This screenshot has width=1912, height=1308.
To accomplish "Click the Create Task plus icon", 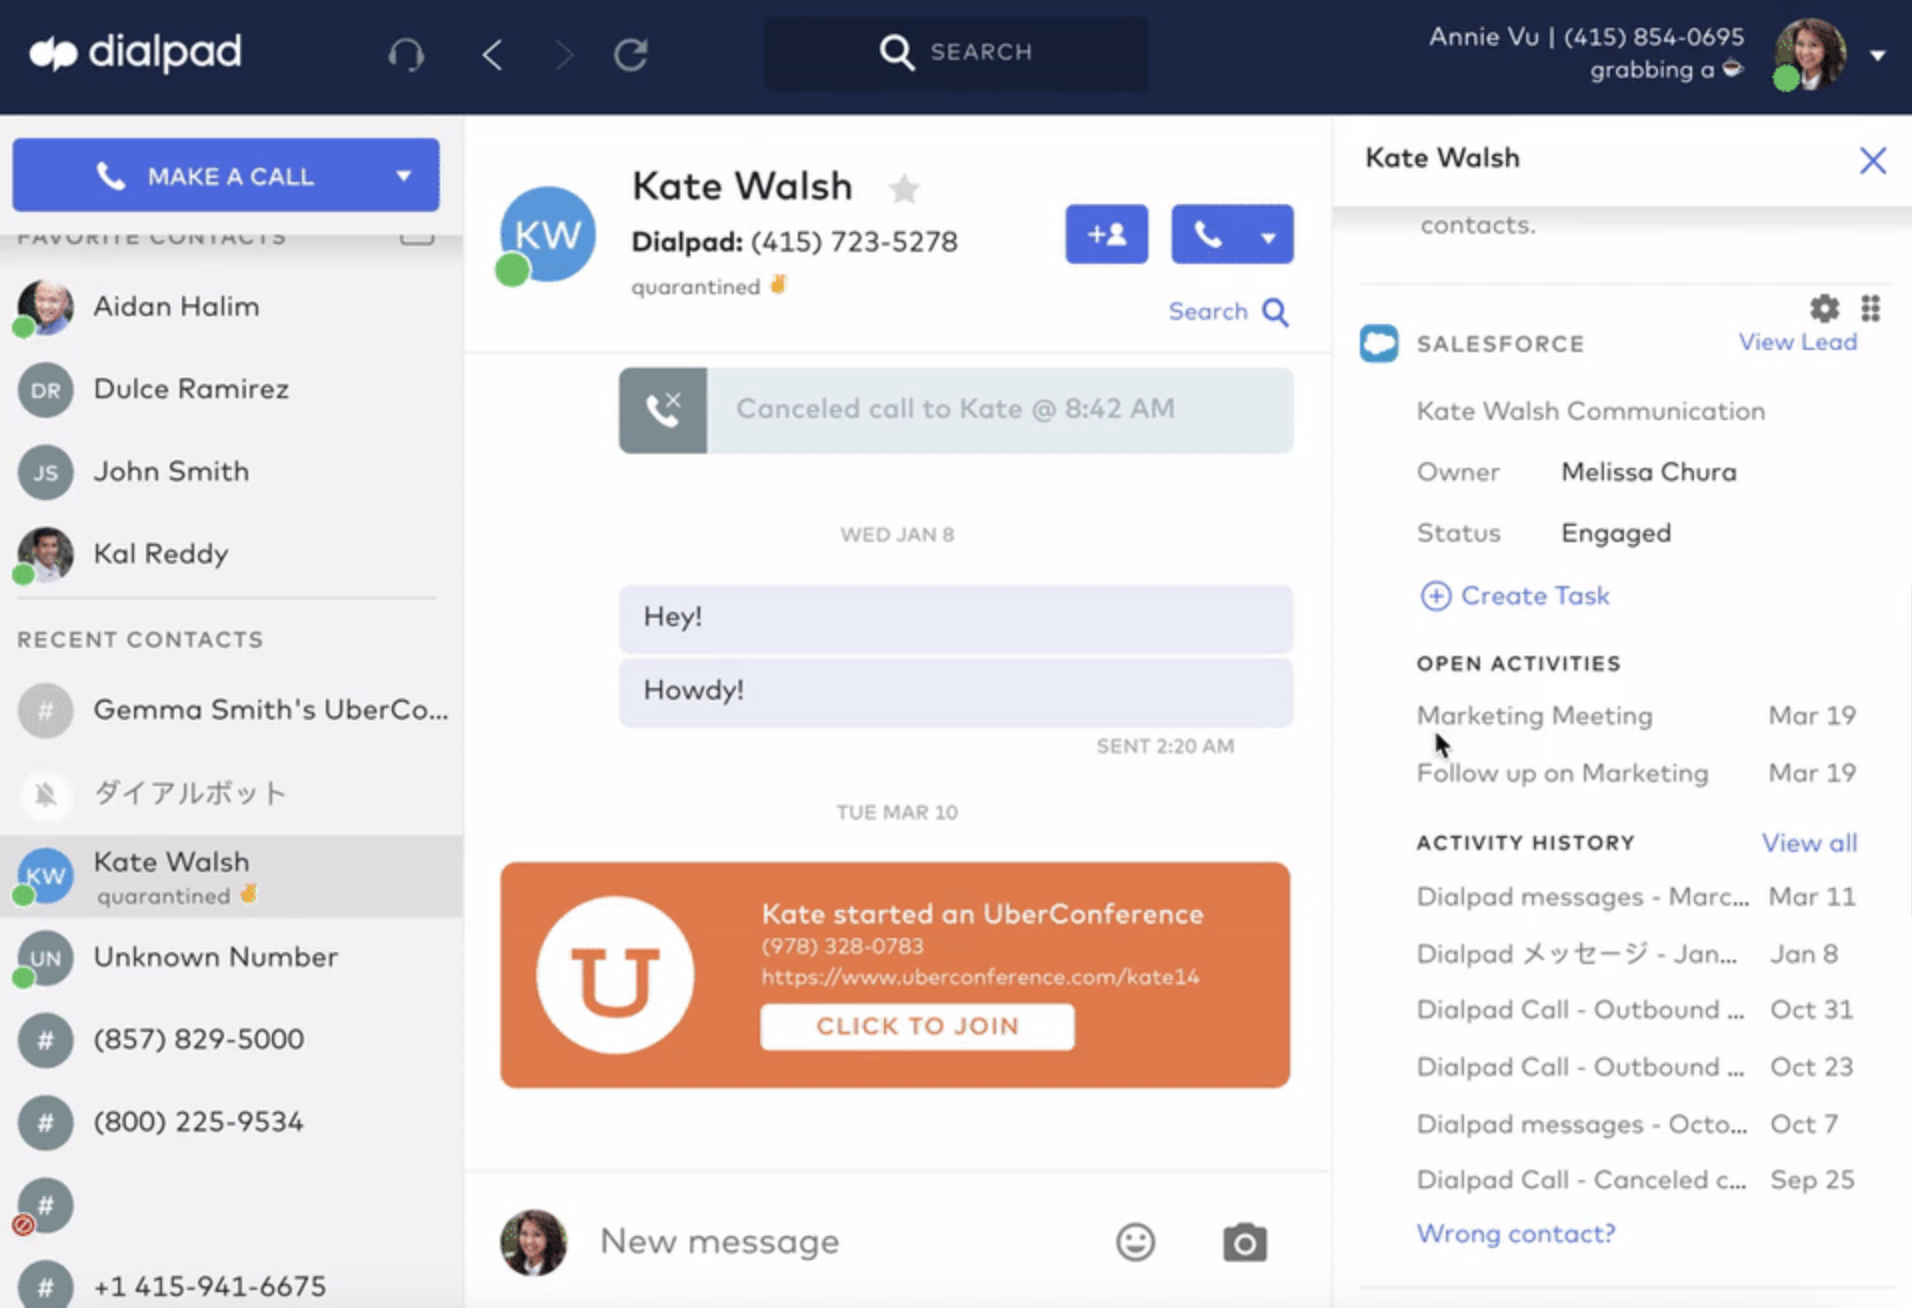I will coord(1436,597).
